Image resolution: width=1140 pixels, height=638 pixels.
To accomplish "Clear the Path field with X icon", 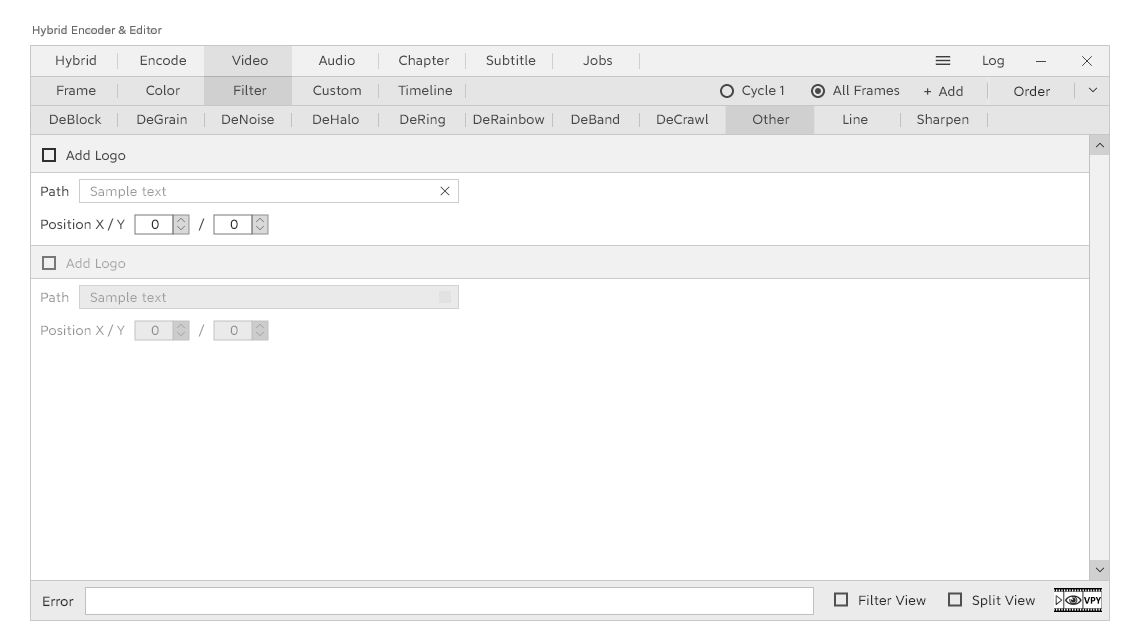I will 445,192.
